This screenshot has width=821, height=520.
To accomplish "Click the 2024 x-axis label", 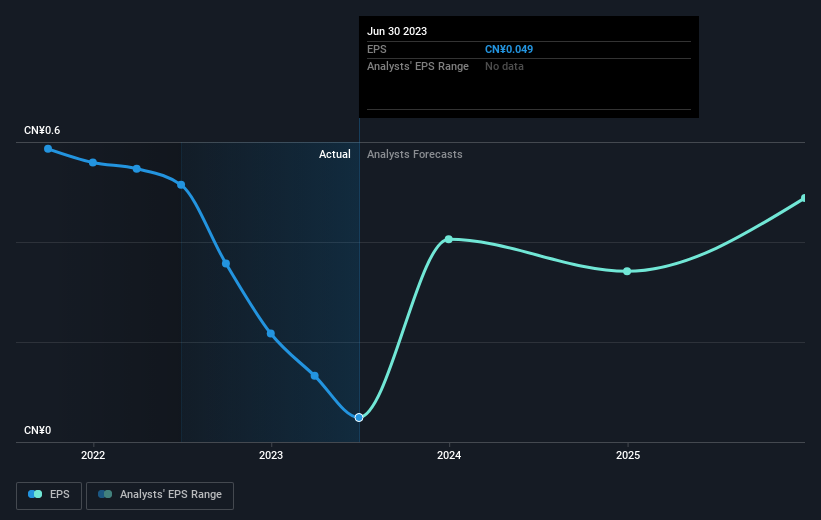I will tap(449, 455).
